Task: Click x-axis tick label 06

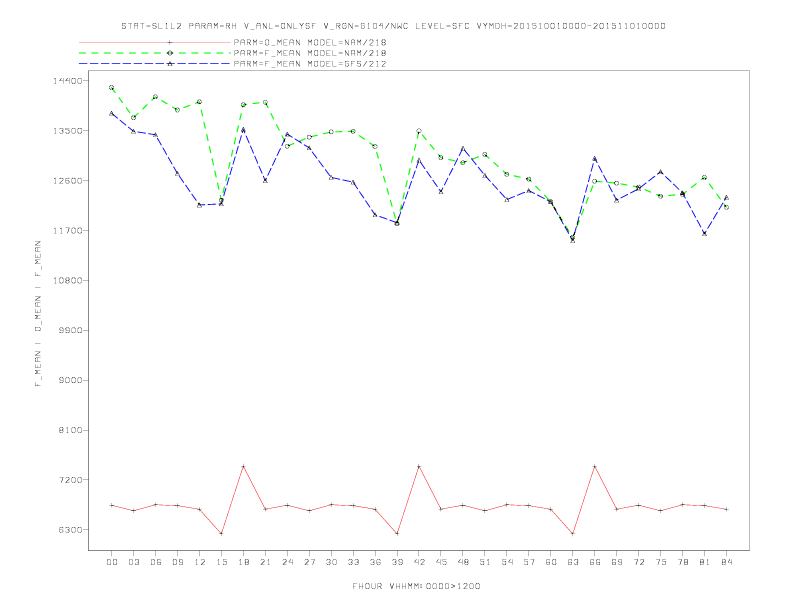Action: [x=156, y=562]
